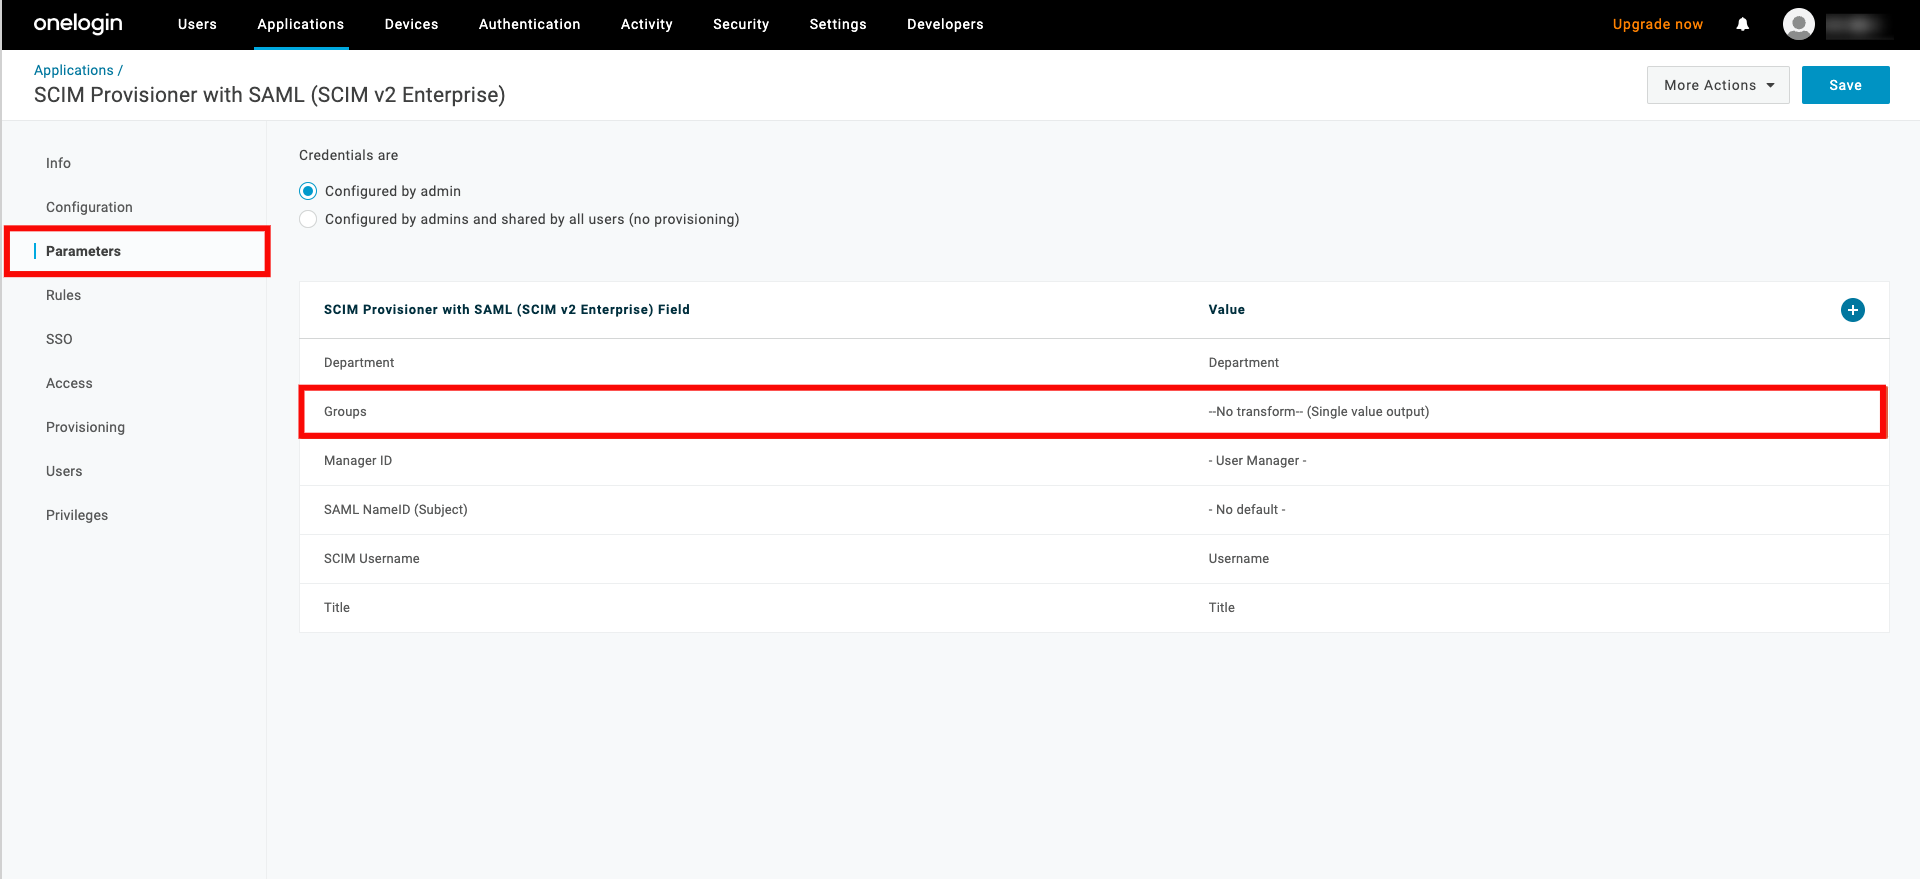Open the Authentication top menu
The width and height of the screenshot is (1920, 879).
tap(530, 24)
